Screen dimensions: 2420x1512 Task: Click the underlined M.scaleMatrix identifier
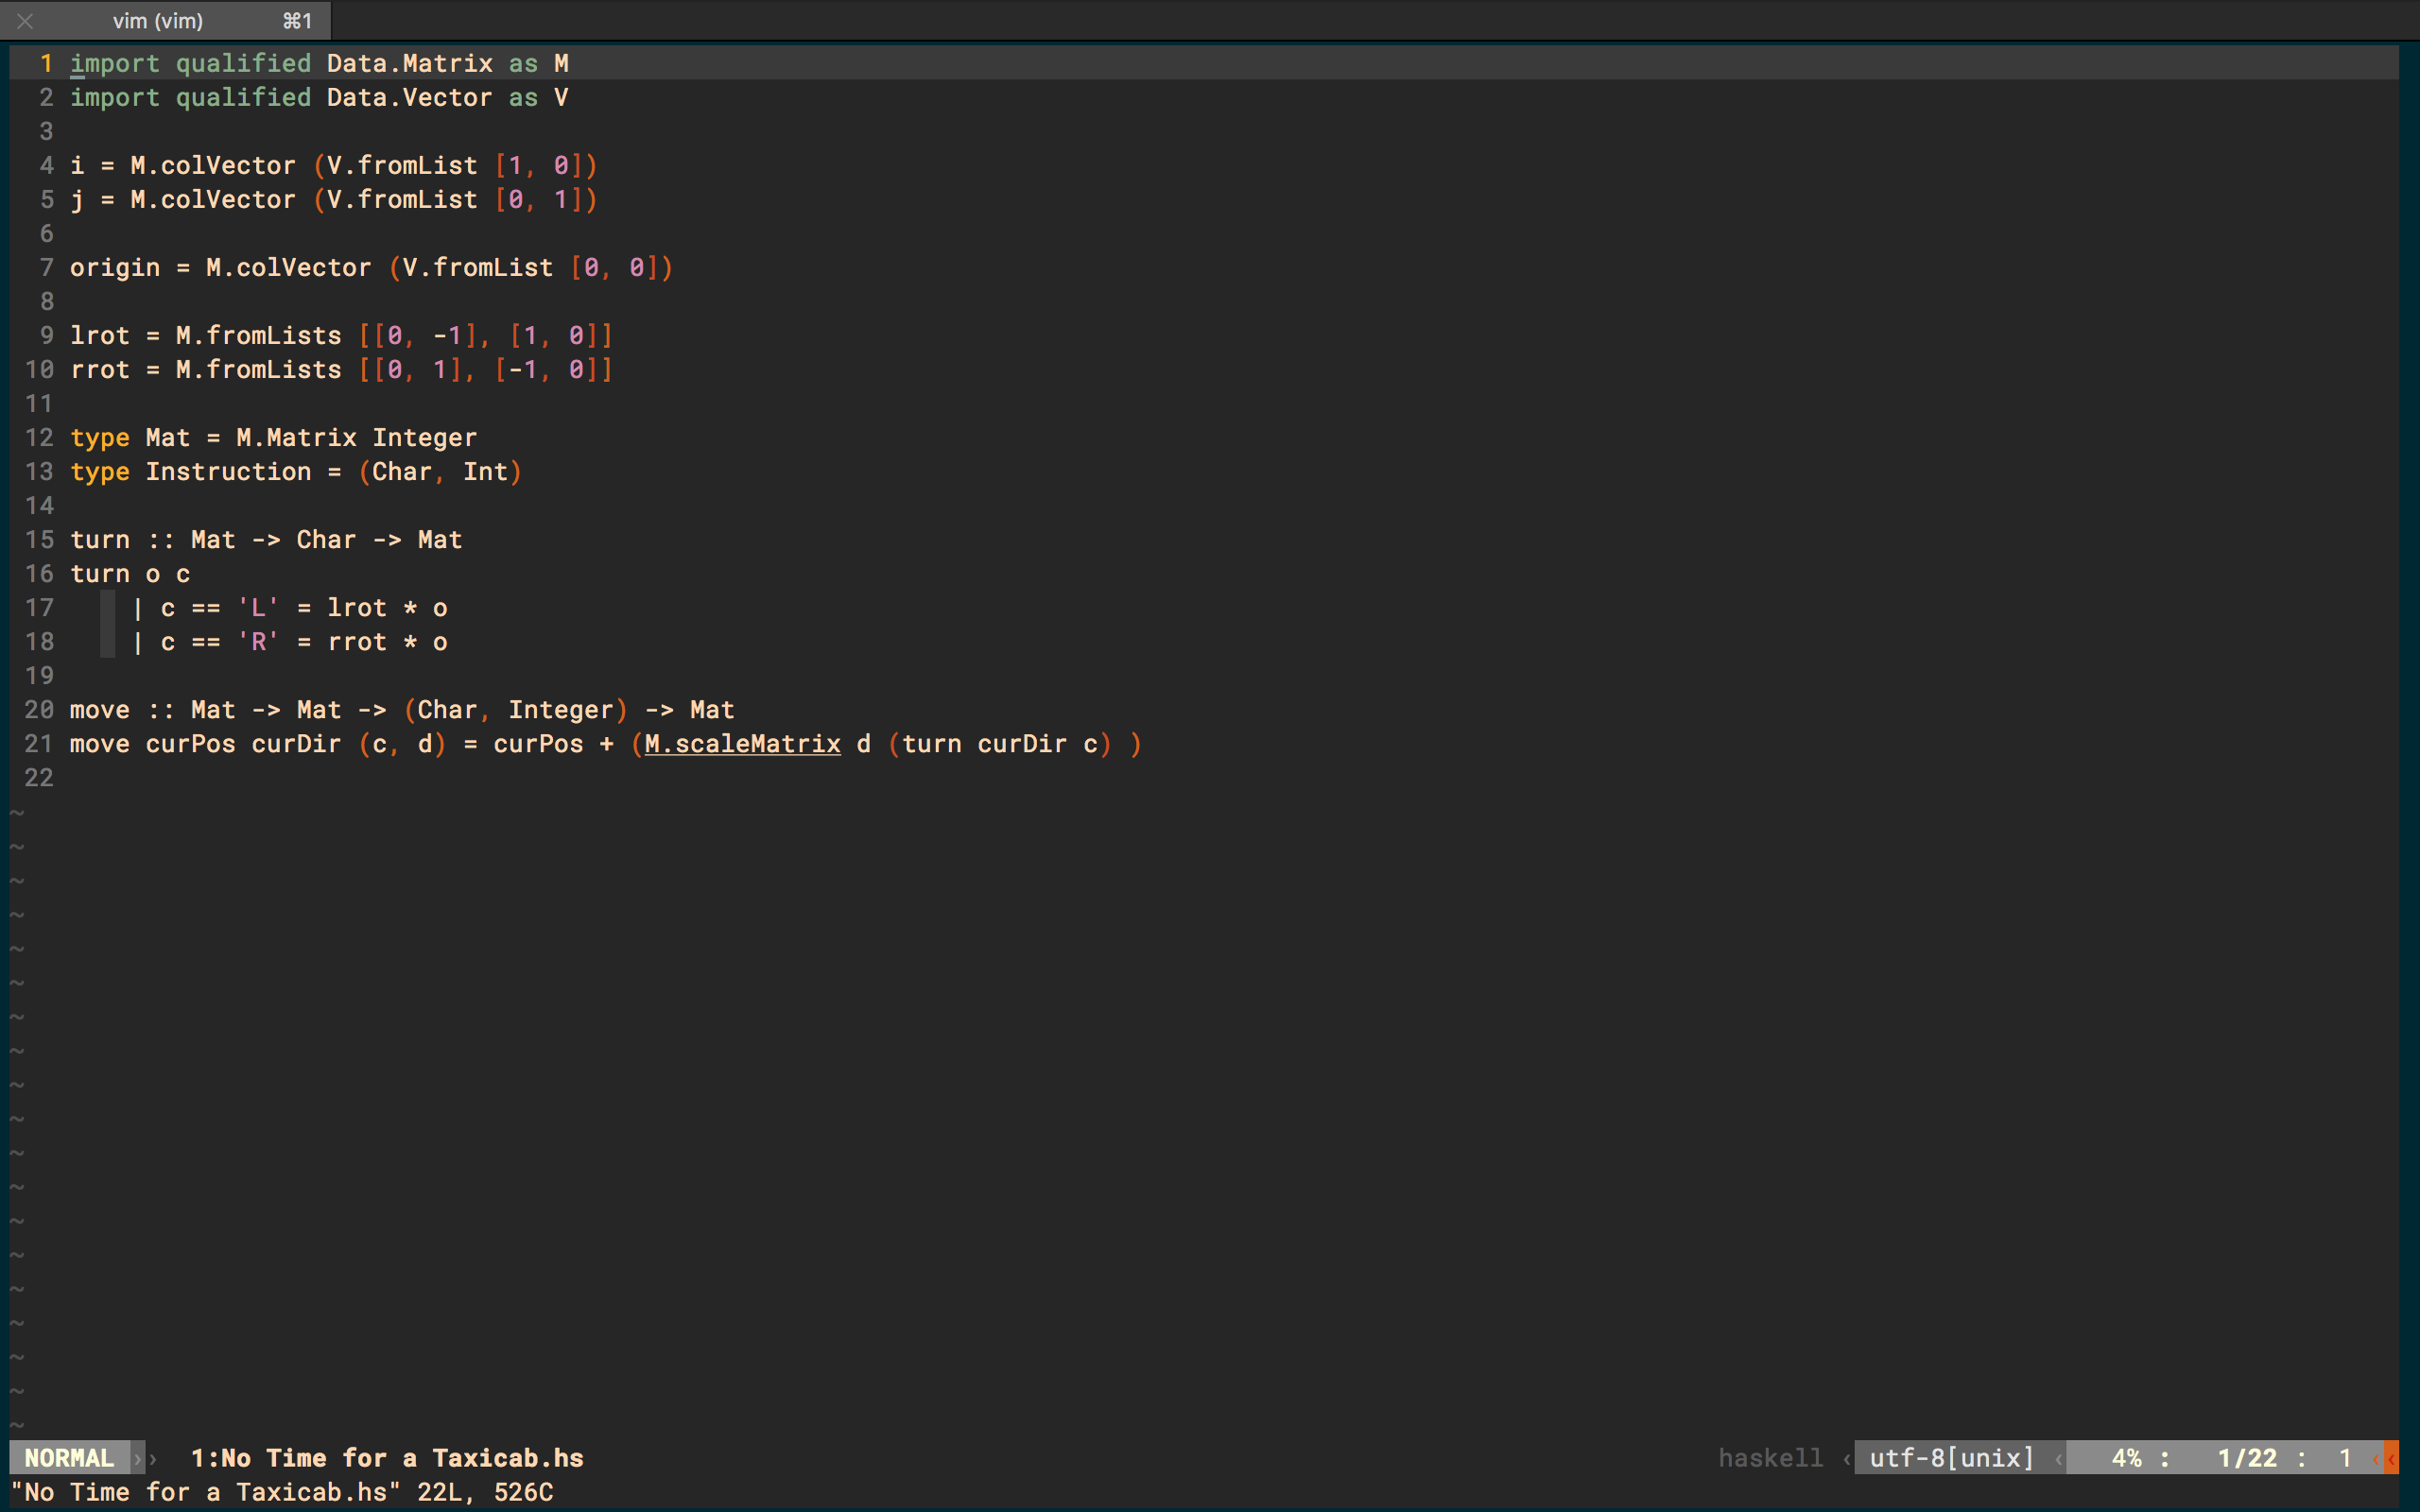(x=742, y=744)
